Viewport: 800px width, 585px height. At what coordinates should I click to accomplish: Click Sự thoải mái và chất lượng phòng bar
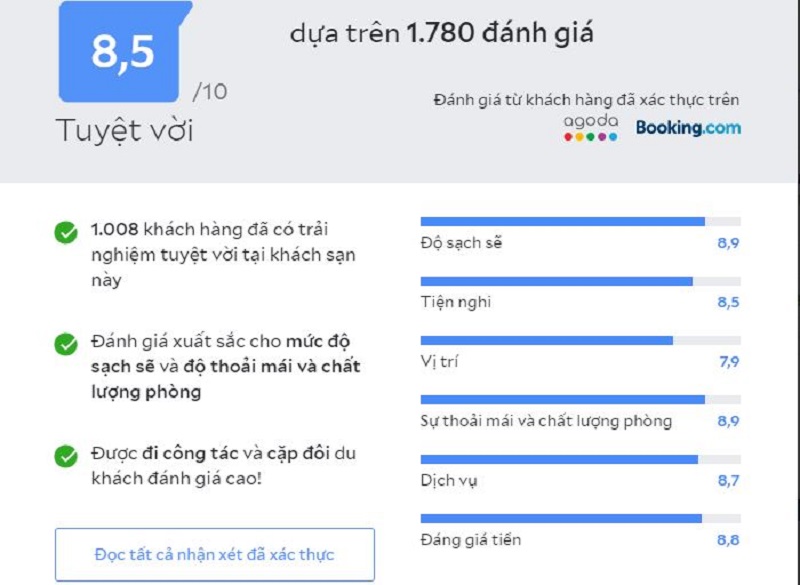click(x=581, y=399)
